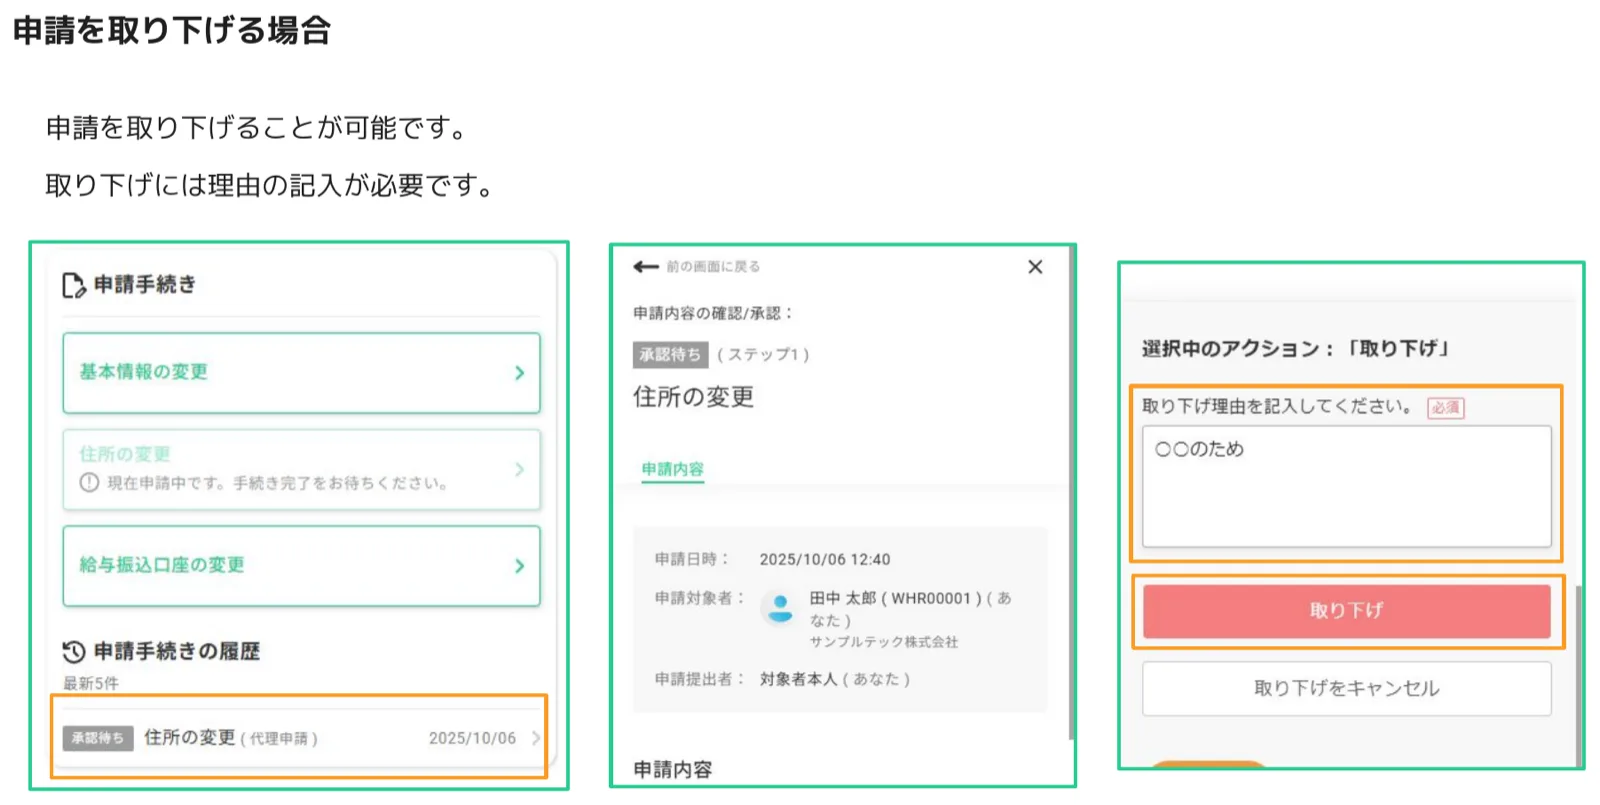Click the 承認待ち badge in the history row

[x=98, y=738]
